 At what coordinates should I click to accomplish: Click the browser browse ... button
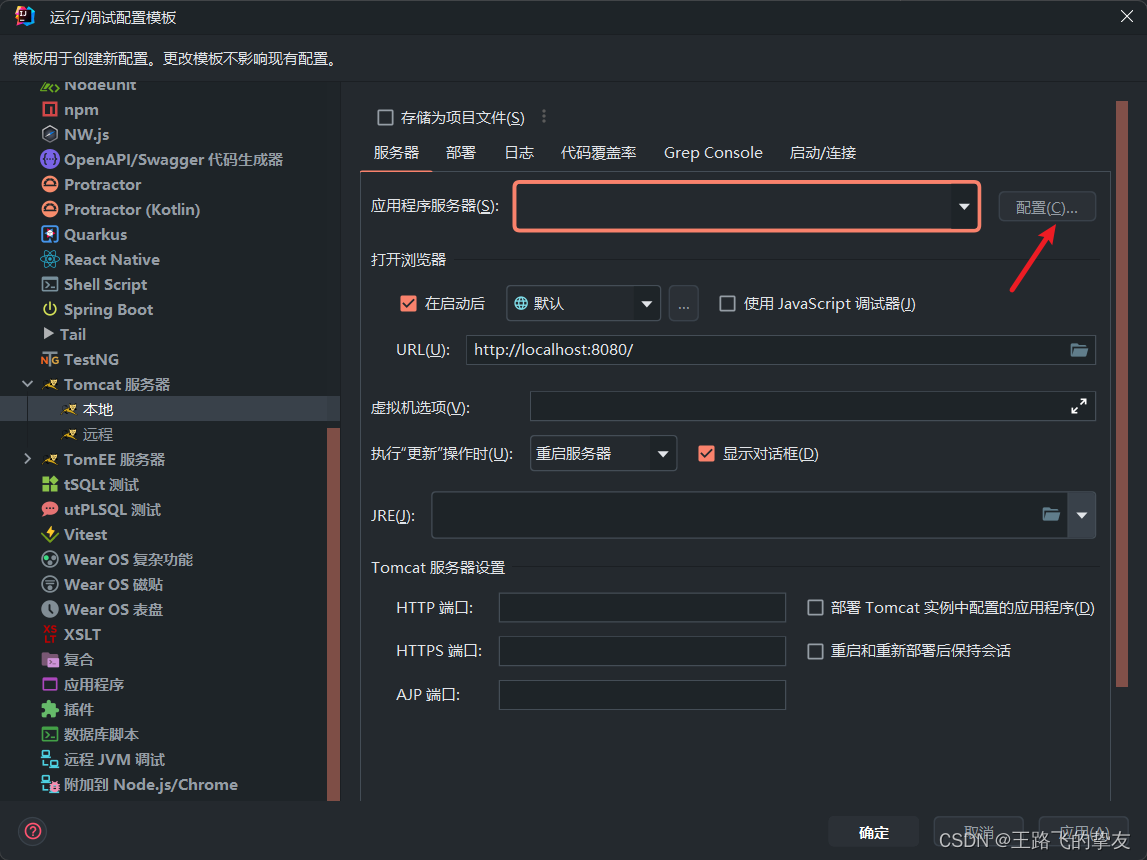point(683,303)
